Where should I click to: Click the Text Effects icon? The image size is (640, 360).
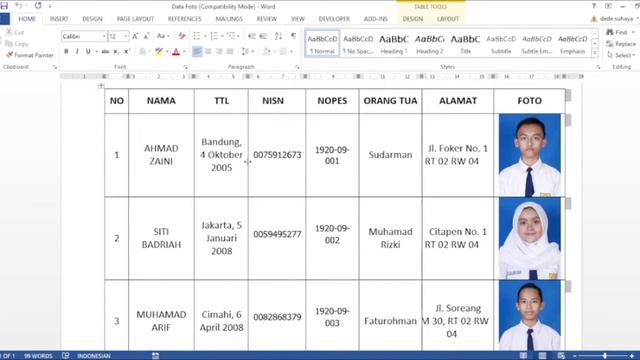(142, 52)
